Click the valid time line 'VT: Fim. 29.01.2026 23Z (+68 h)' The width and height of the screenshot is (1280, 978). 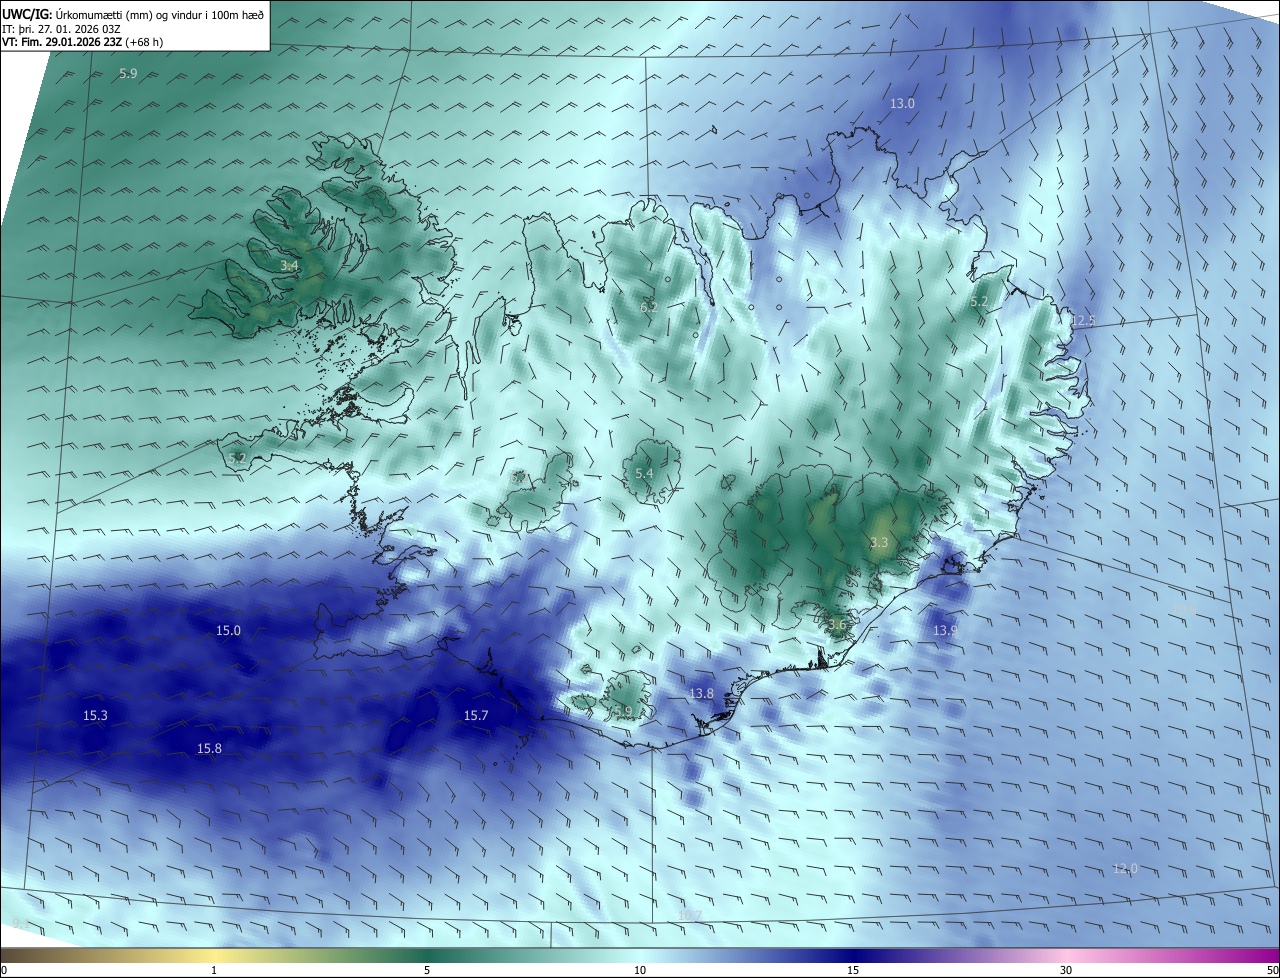pos(82,42)
